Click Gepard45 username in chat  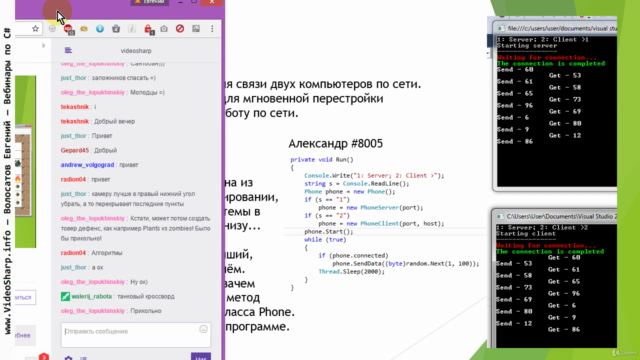pyautogui.click(x=75, y=150)
